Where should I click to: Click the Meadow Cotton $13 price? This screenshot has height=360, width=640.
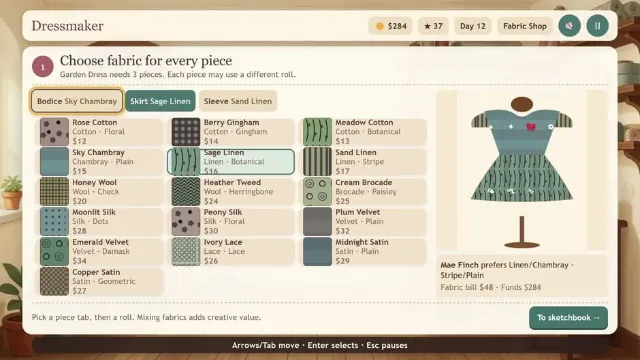tap(342, 141)
